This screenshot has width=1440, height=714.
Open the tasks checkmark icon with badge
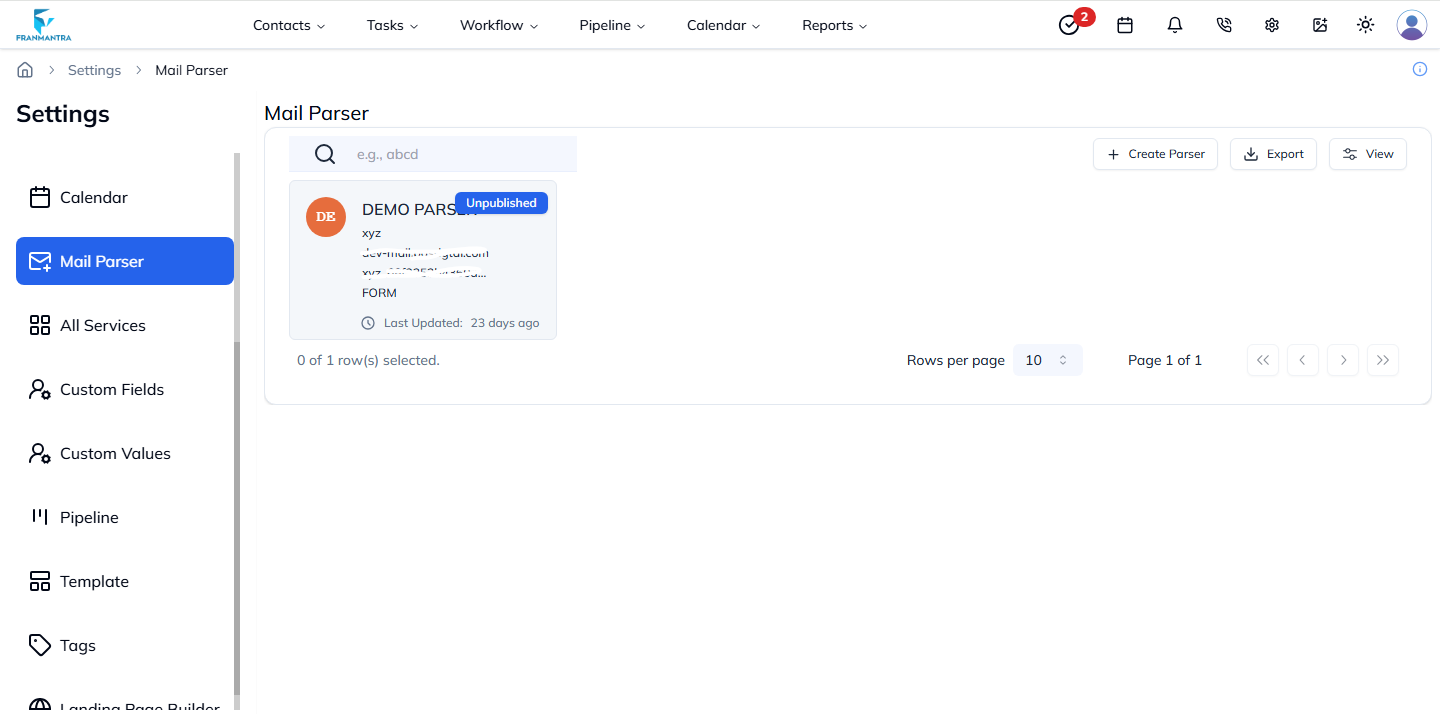1068,25
